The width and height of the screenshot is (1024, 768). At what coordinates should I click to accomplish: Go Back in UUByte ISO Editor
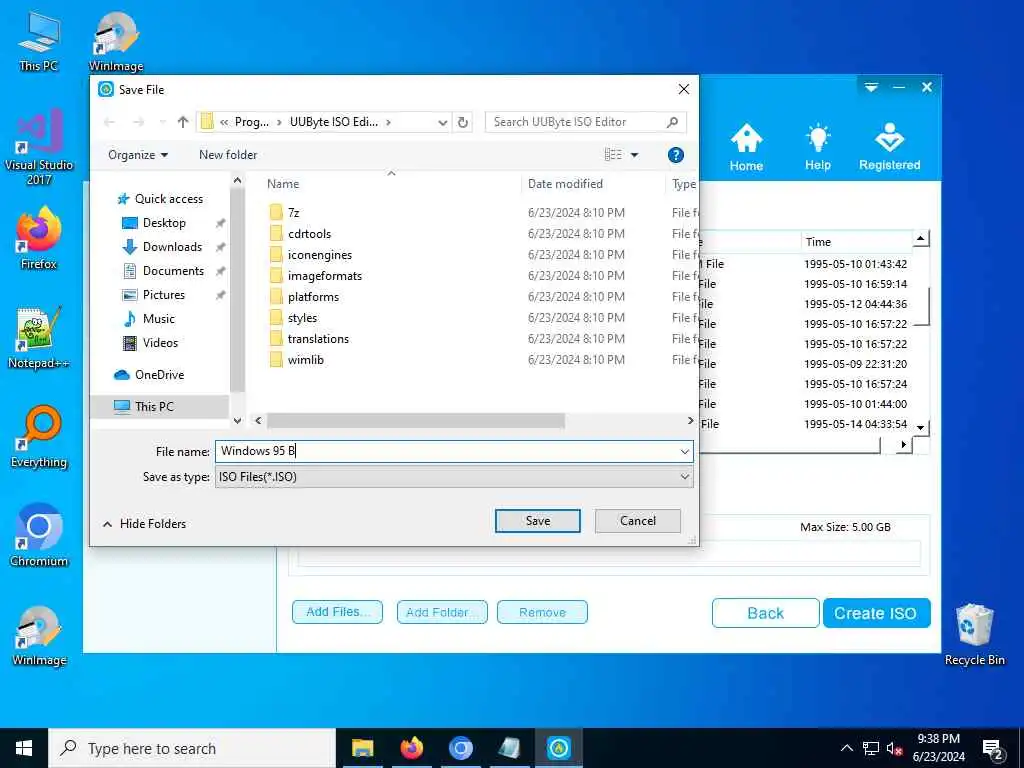pyautogui.click(x=765, y=613)
